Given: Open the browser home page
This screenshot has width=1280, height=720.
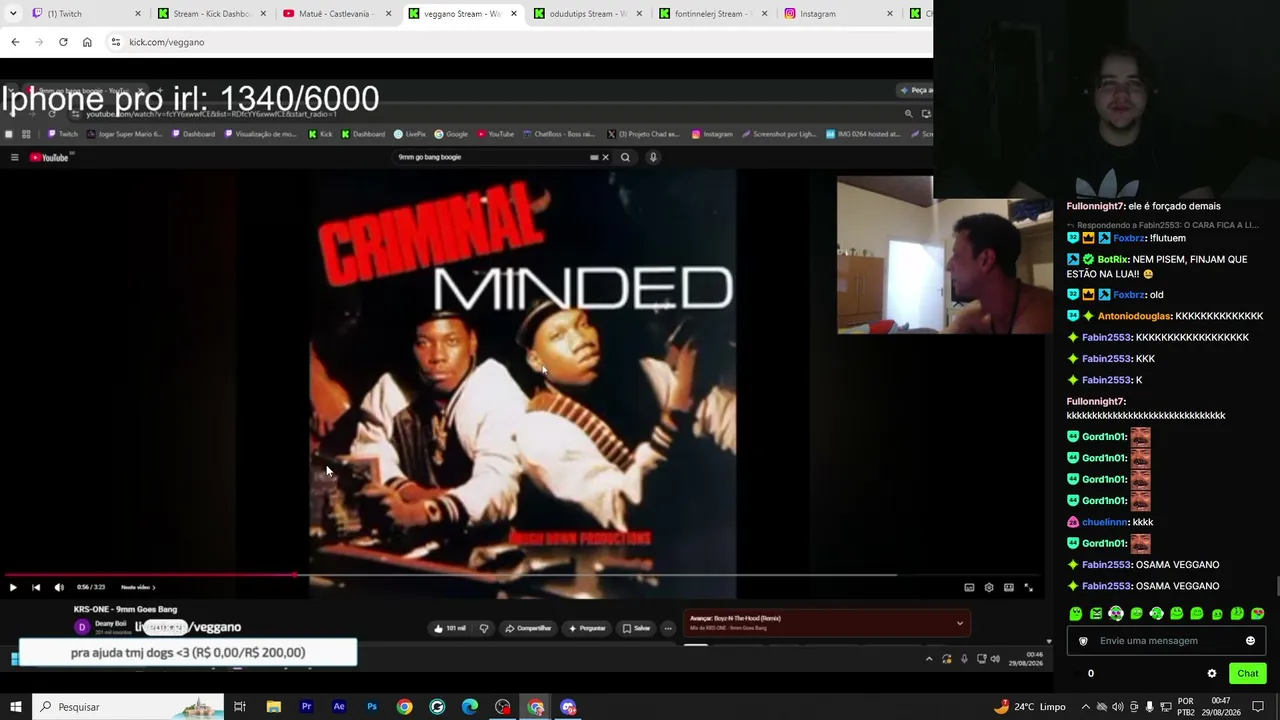Looking at the screenshot, I should pyautogui.click(x=87, y=42).
